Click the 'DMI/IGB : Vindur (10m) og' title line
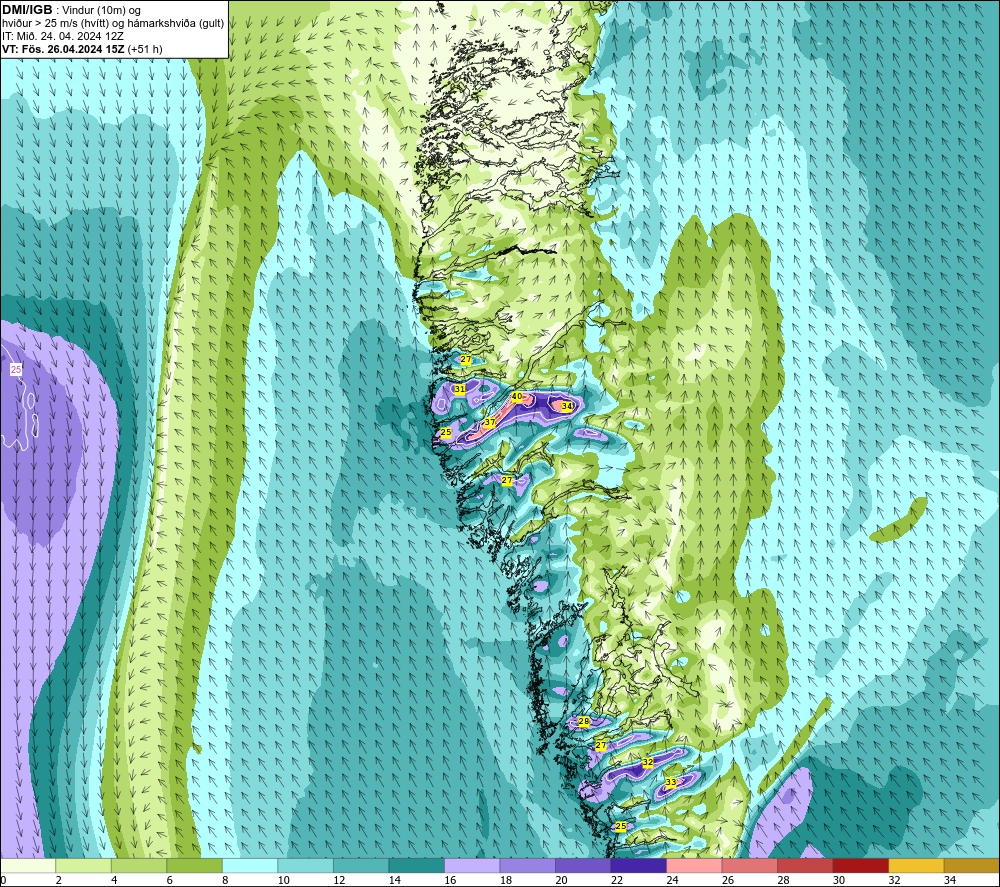Viewport: 1000px width, 887px height. click(x=71, y=10)
